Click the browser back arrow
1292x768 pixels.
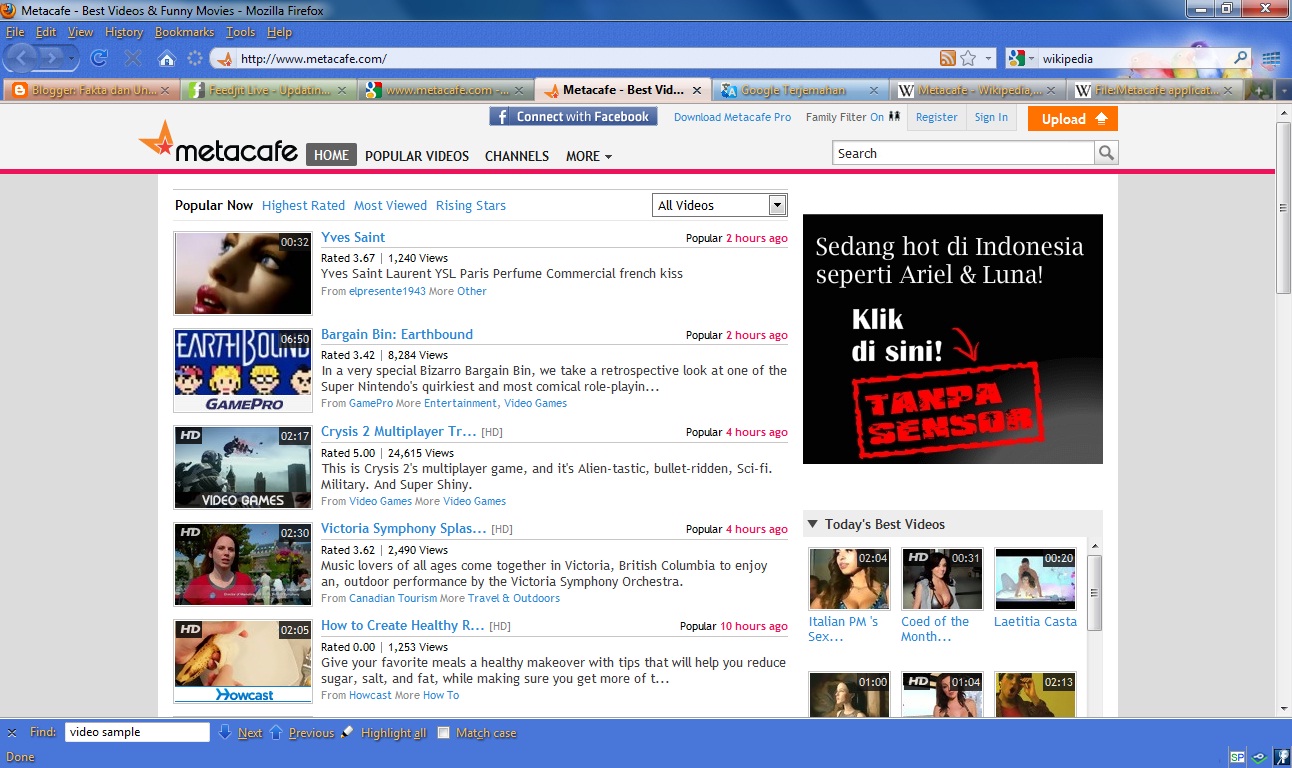(x=23, y=59)
